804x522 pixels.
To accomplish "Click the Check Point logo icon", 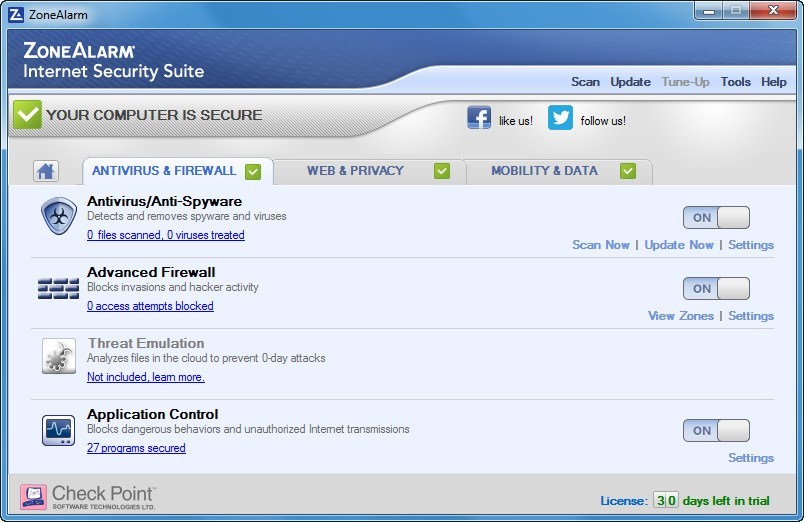I will tap(33, 497).
